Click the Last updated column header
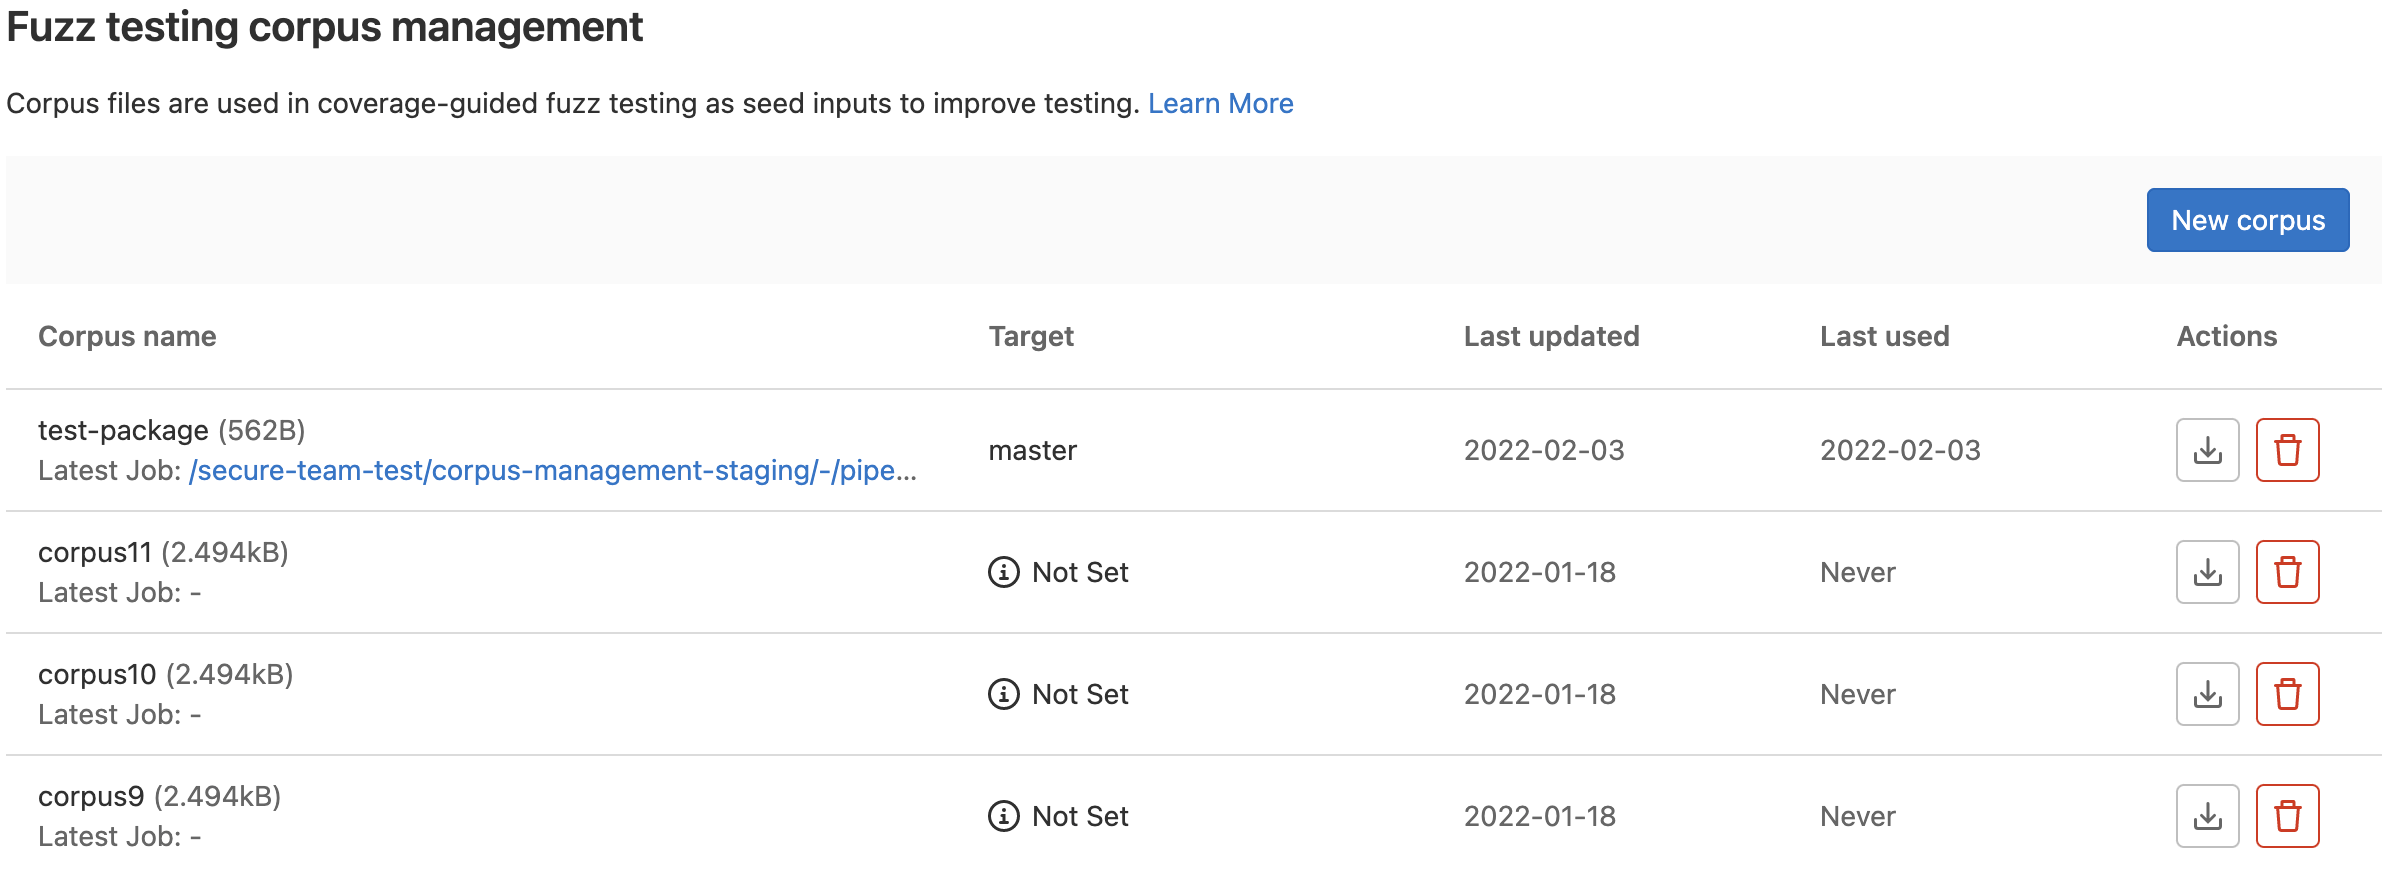 pyautogui.click(x=1551, y=336)
